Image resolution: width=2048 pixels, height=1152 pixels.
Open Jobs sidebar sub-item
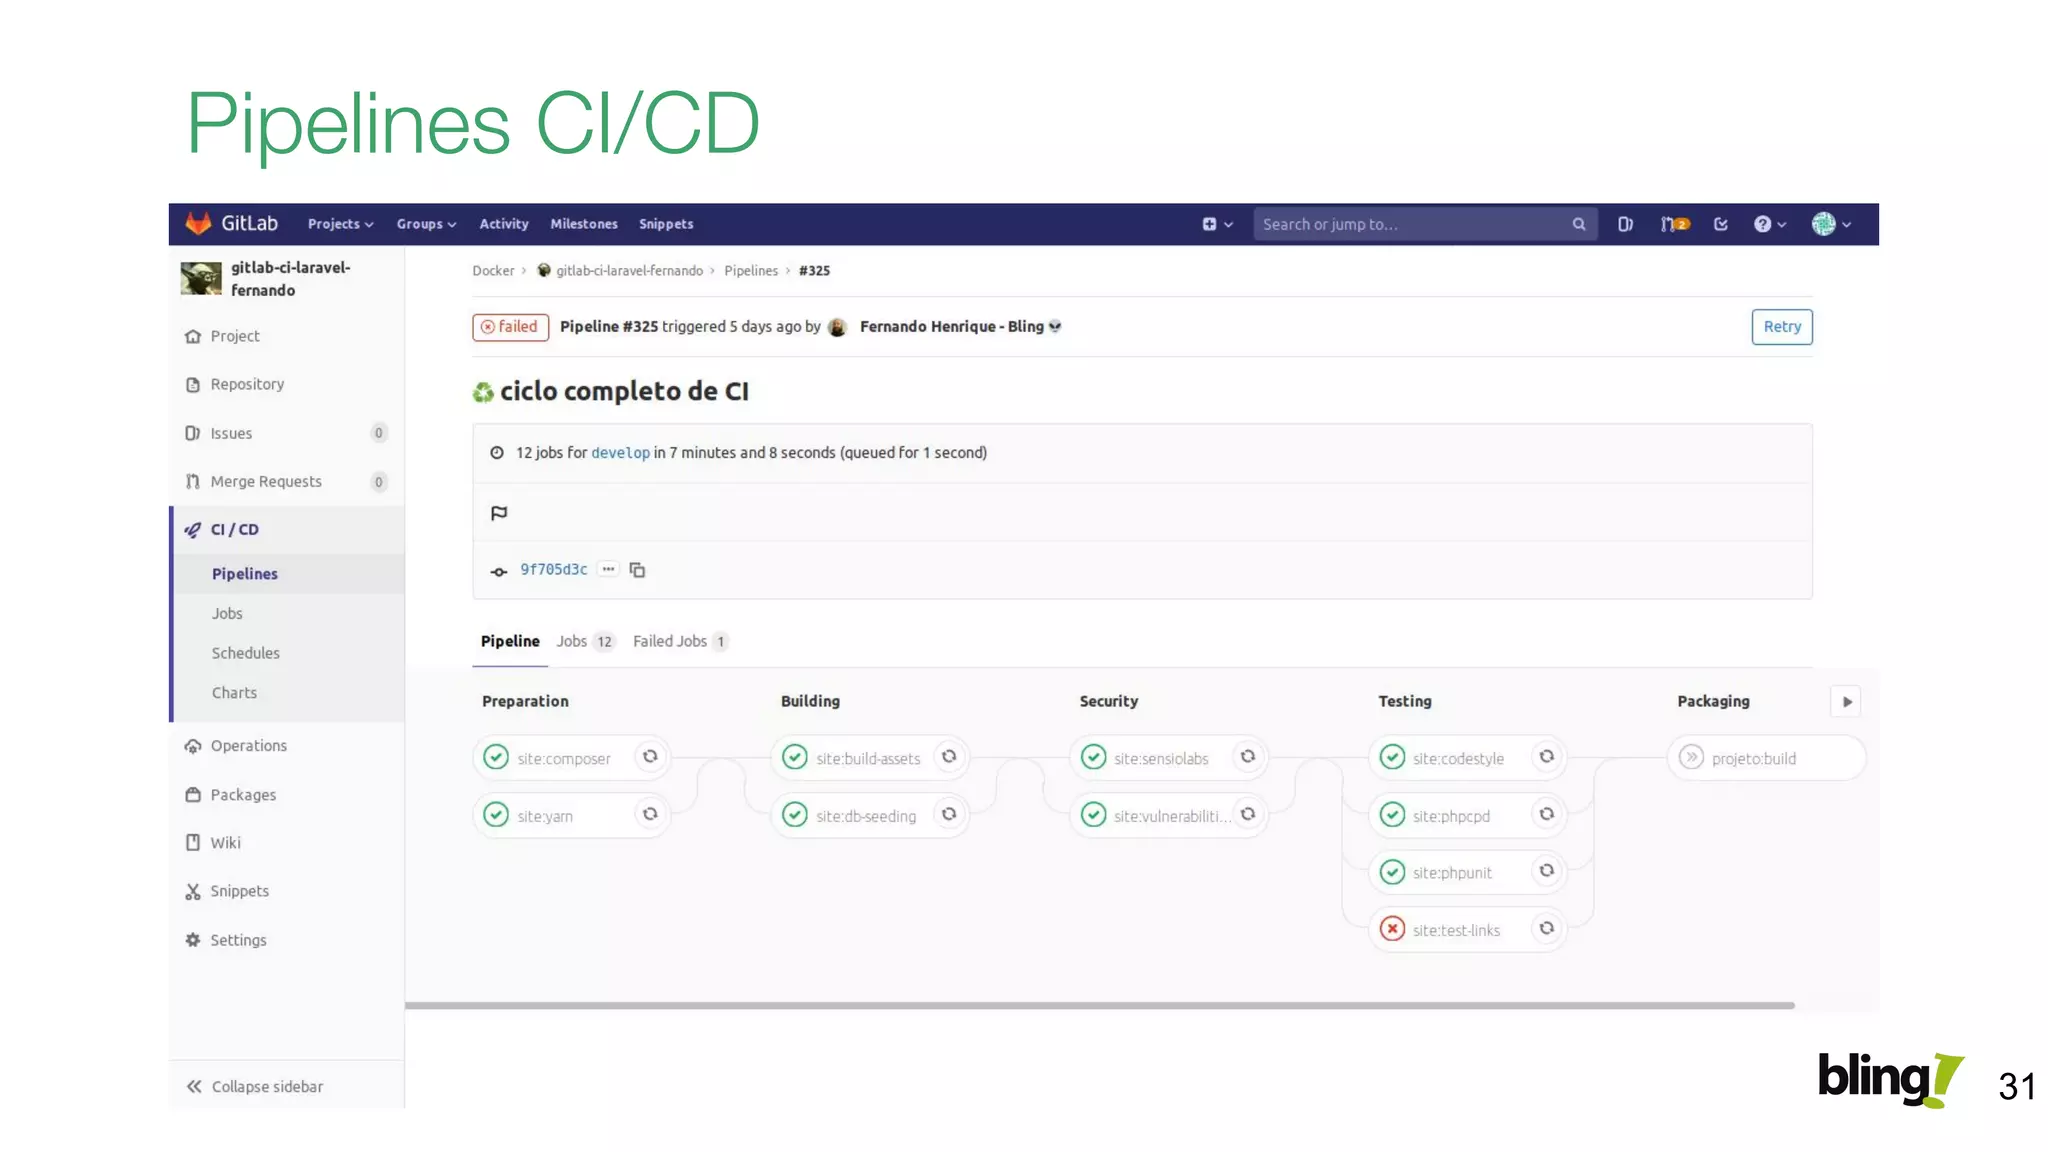[x=227, y=614]
